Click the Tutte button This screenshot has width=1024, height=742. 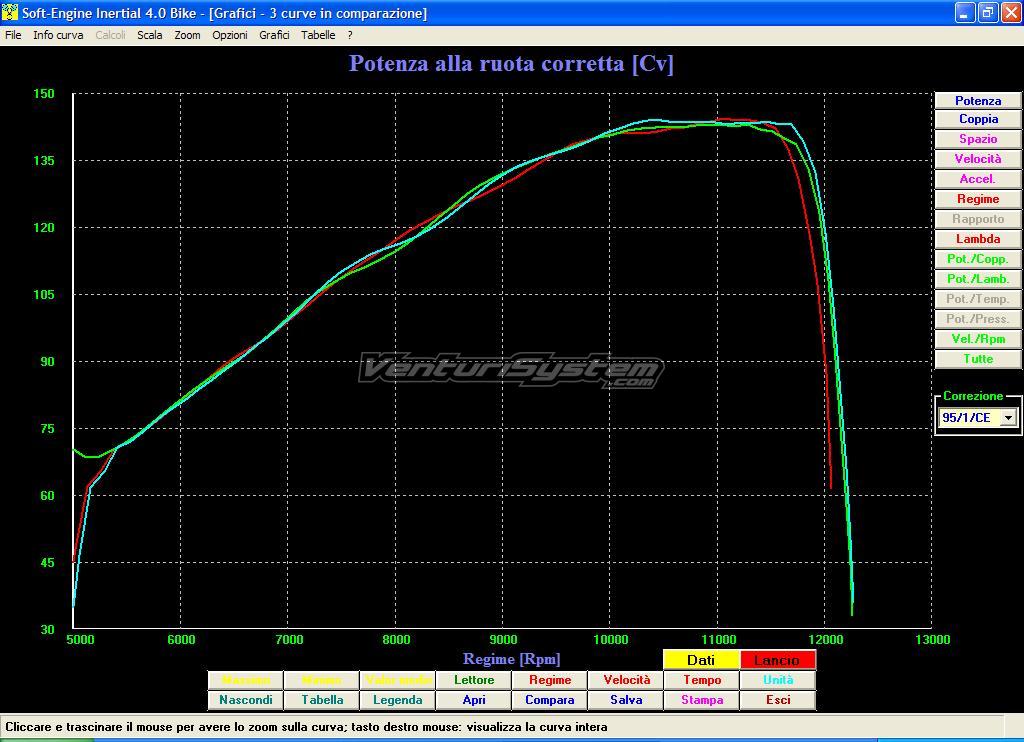(x=978, y=359)
